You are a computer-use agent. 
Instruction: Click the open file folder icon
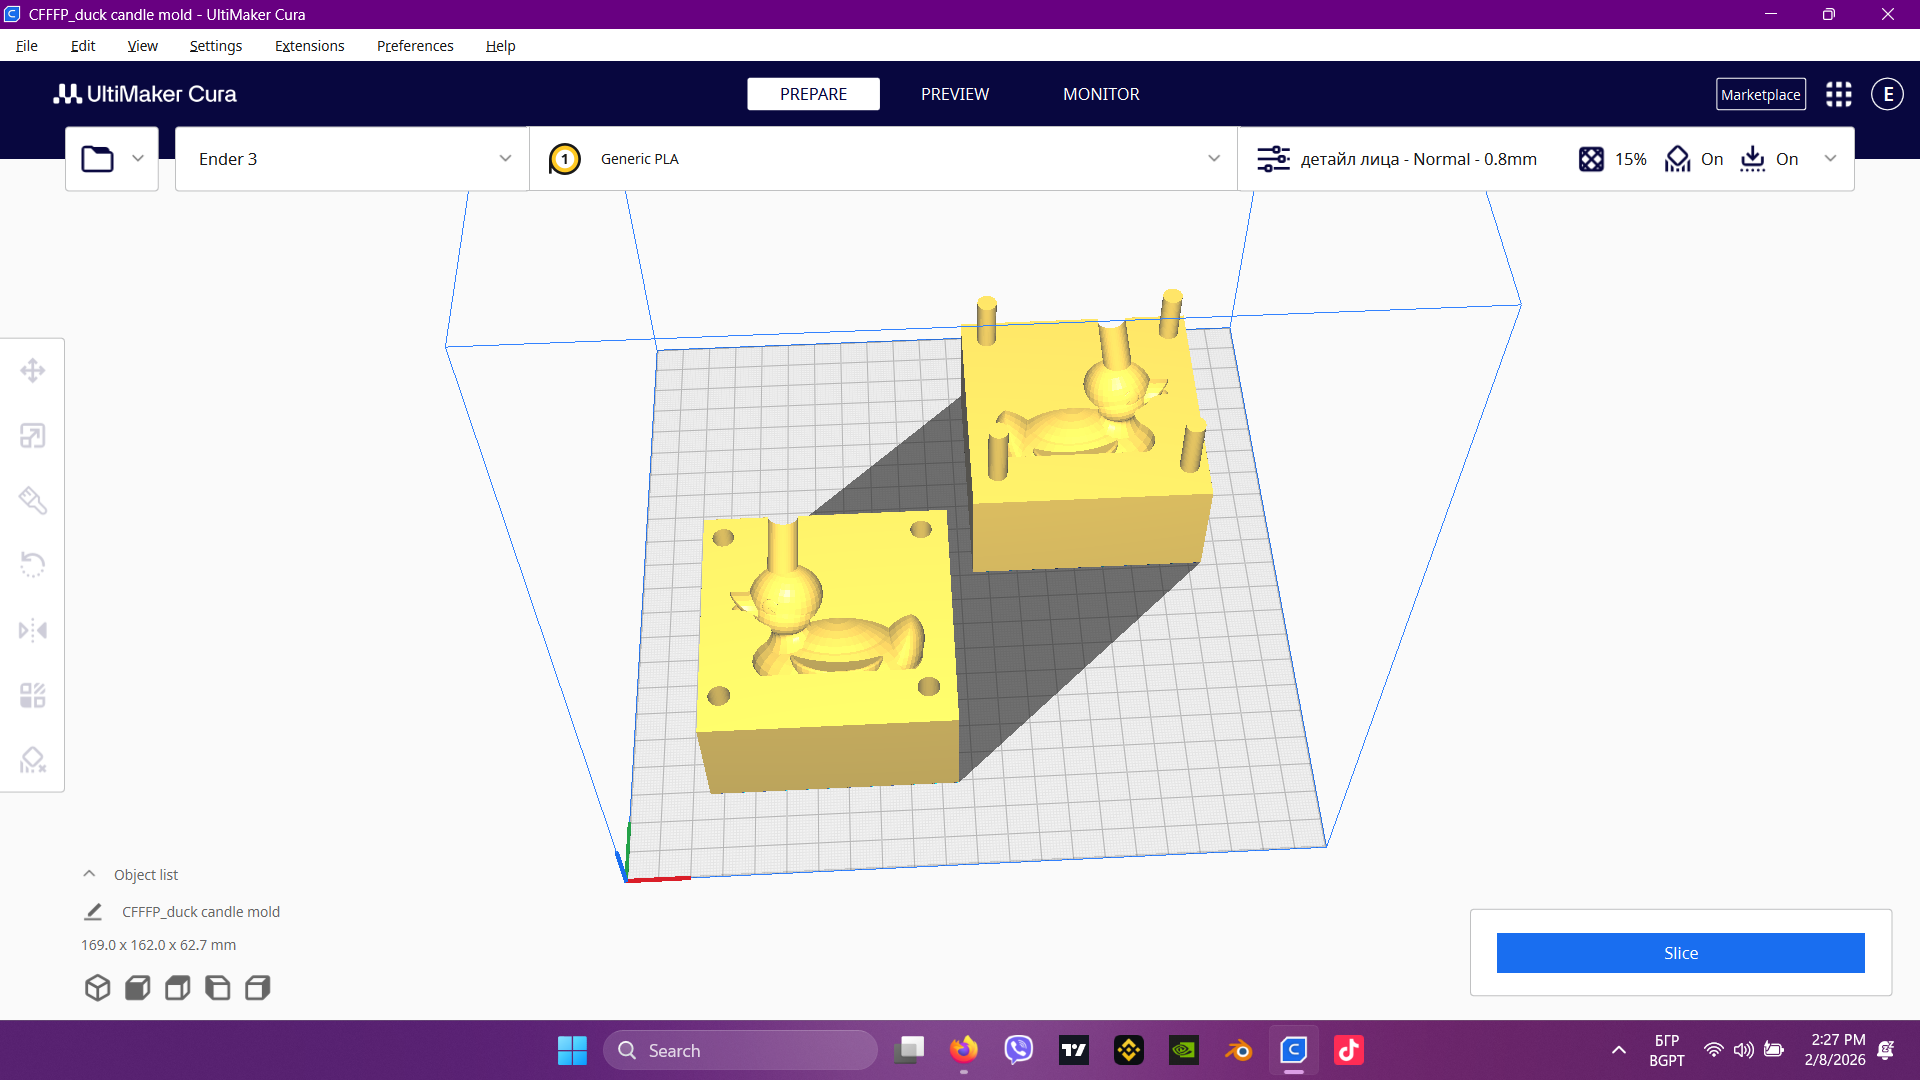coord(97,159)
